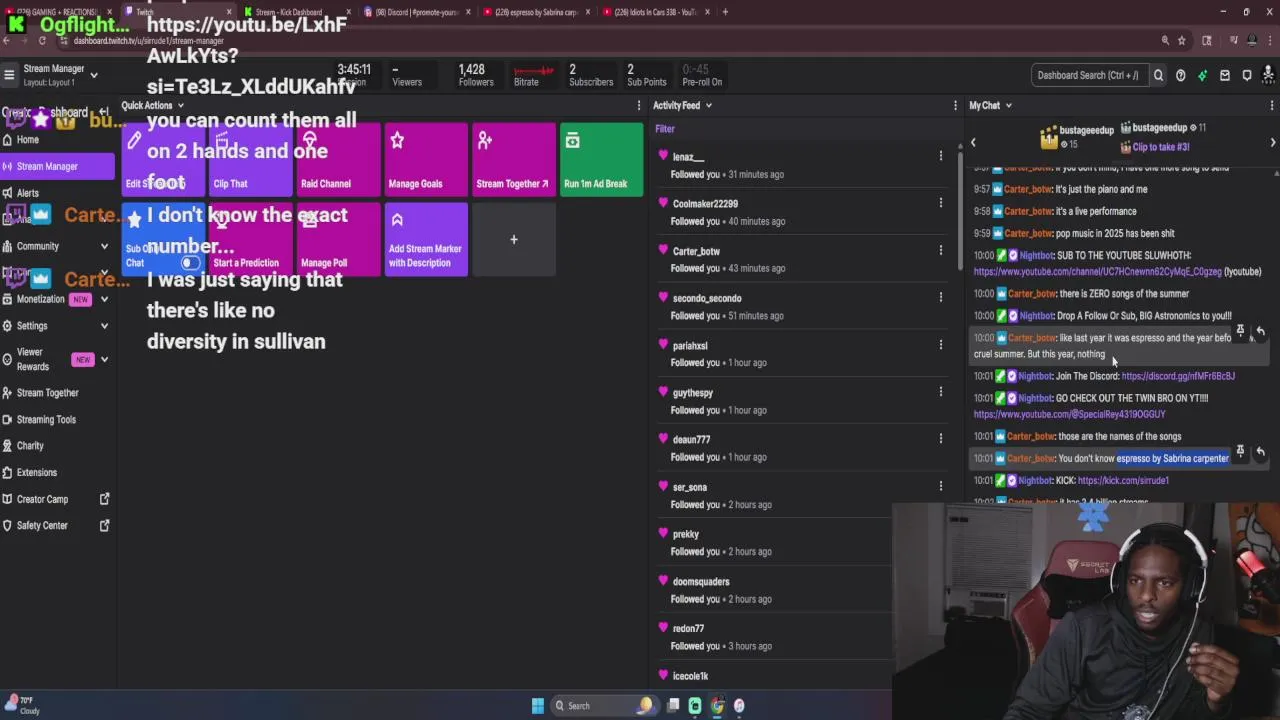Expand the Viewer Rewards sidebar section
Screen dimensions: 1280x720
point(104,359)
